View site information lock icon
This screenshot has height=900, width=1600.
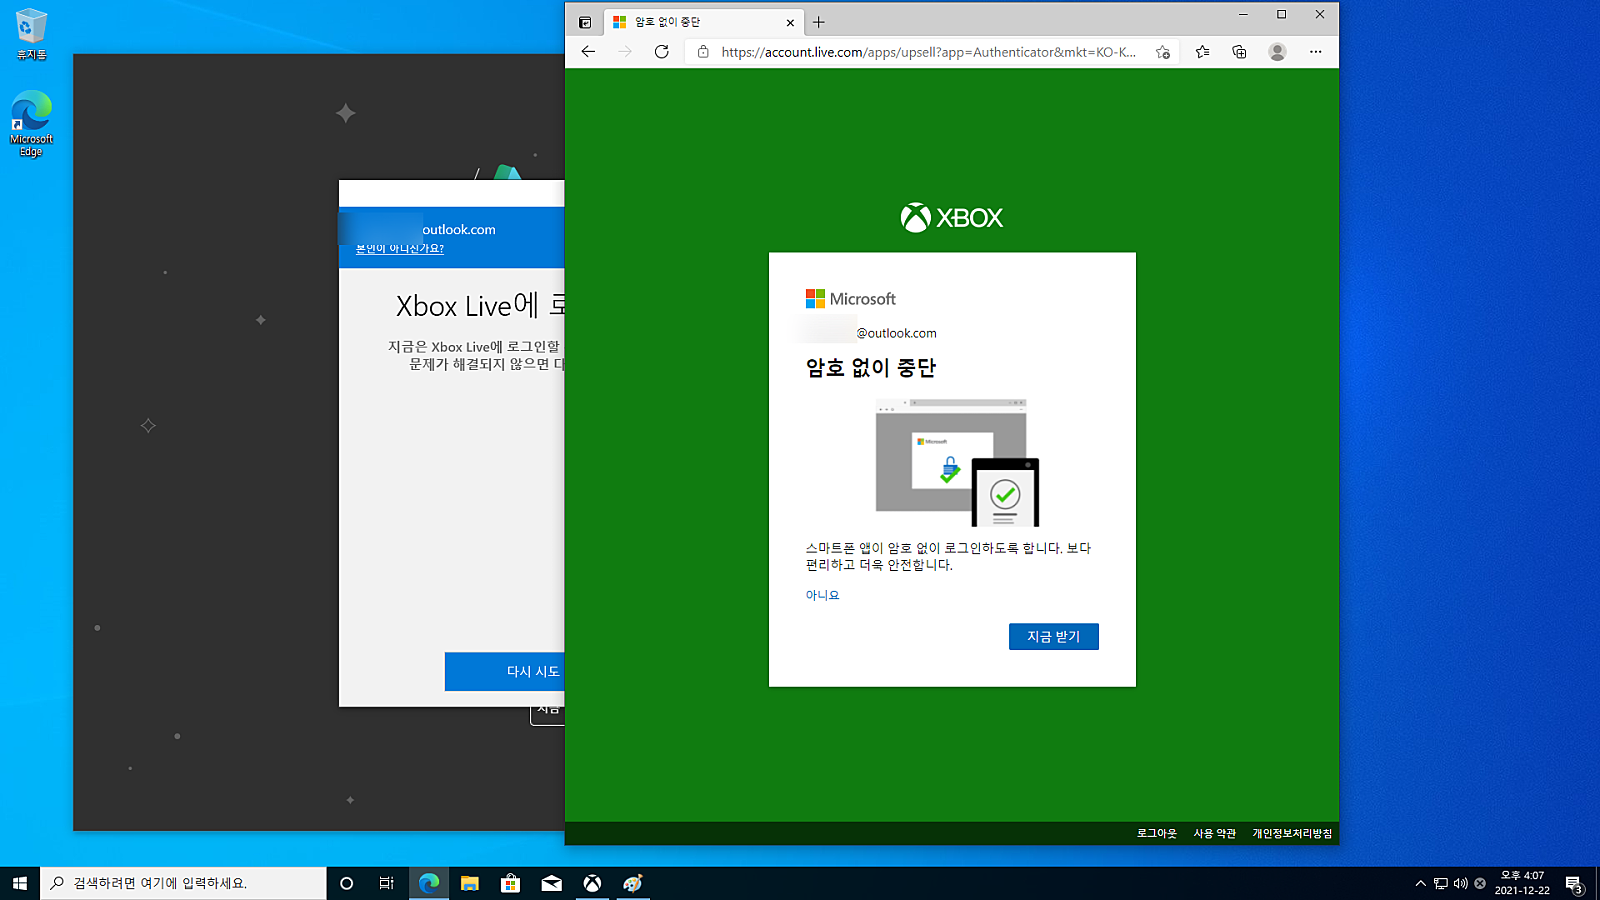(703, 52)
